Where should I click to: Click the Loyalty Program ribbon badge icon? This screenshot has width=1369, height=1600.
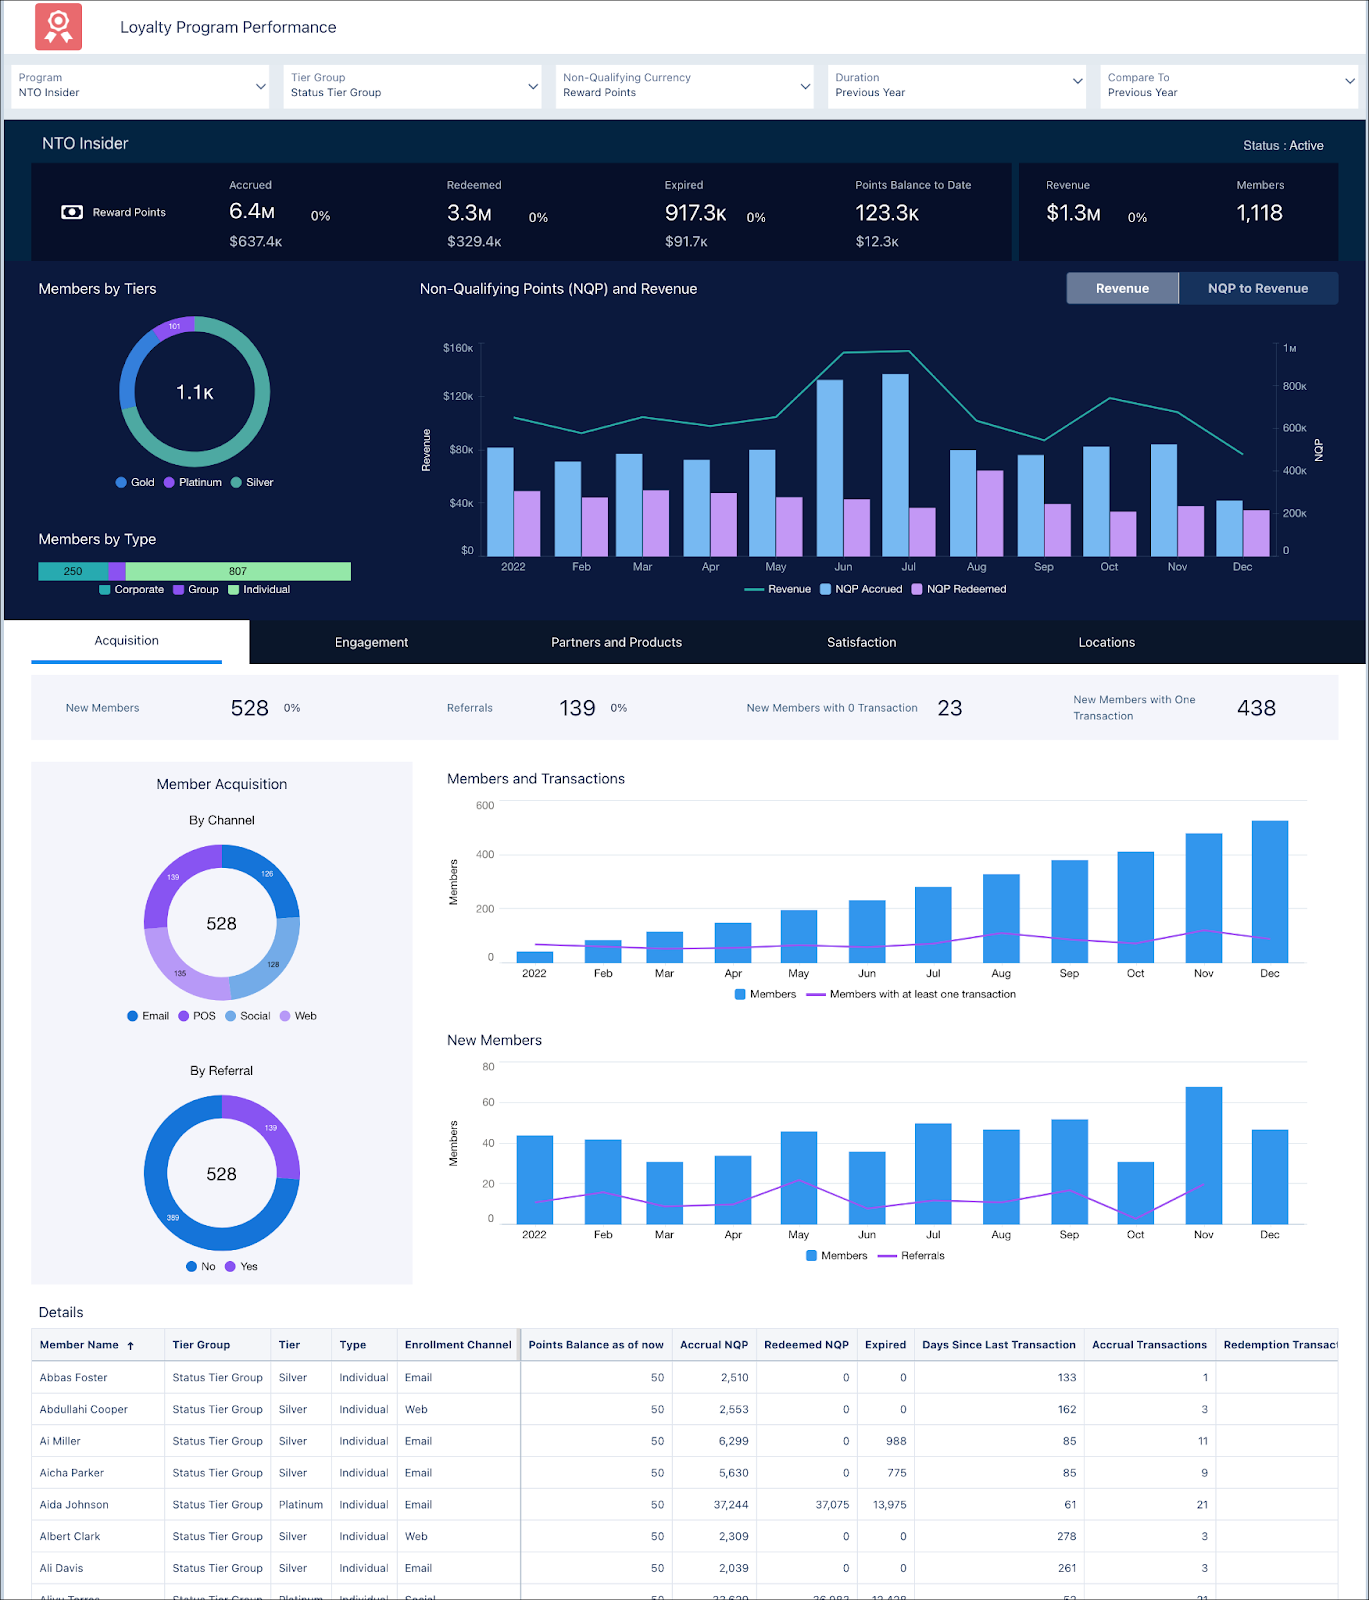click(58, 27)
